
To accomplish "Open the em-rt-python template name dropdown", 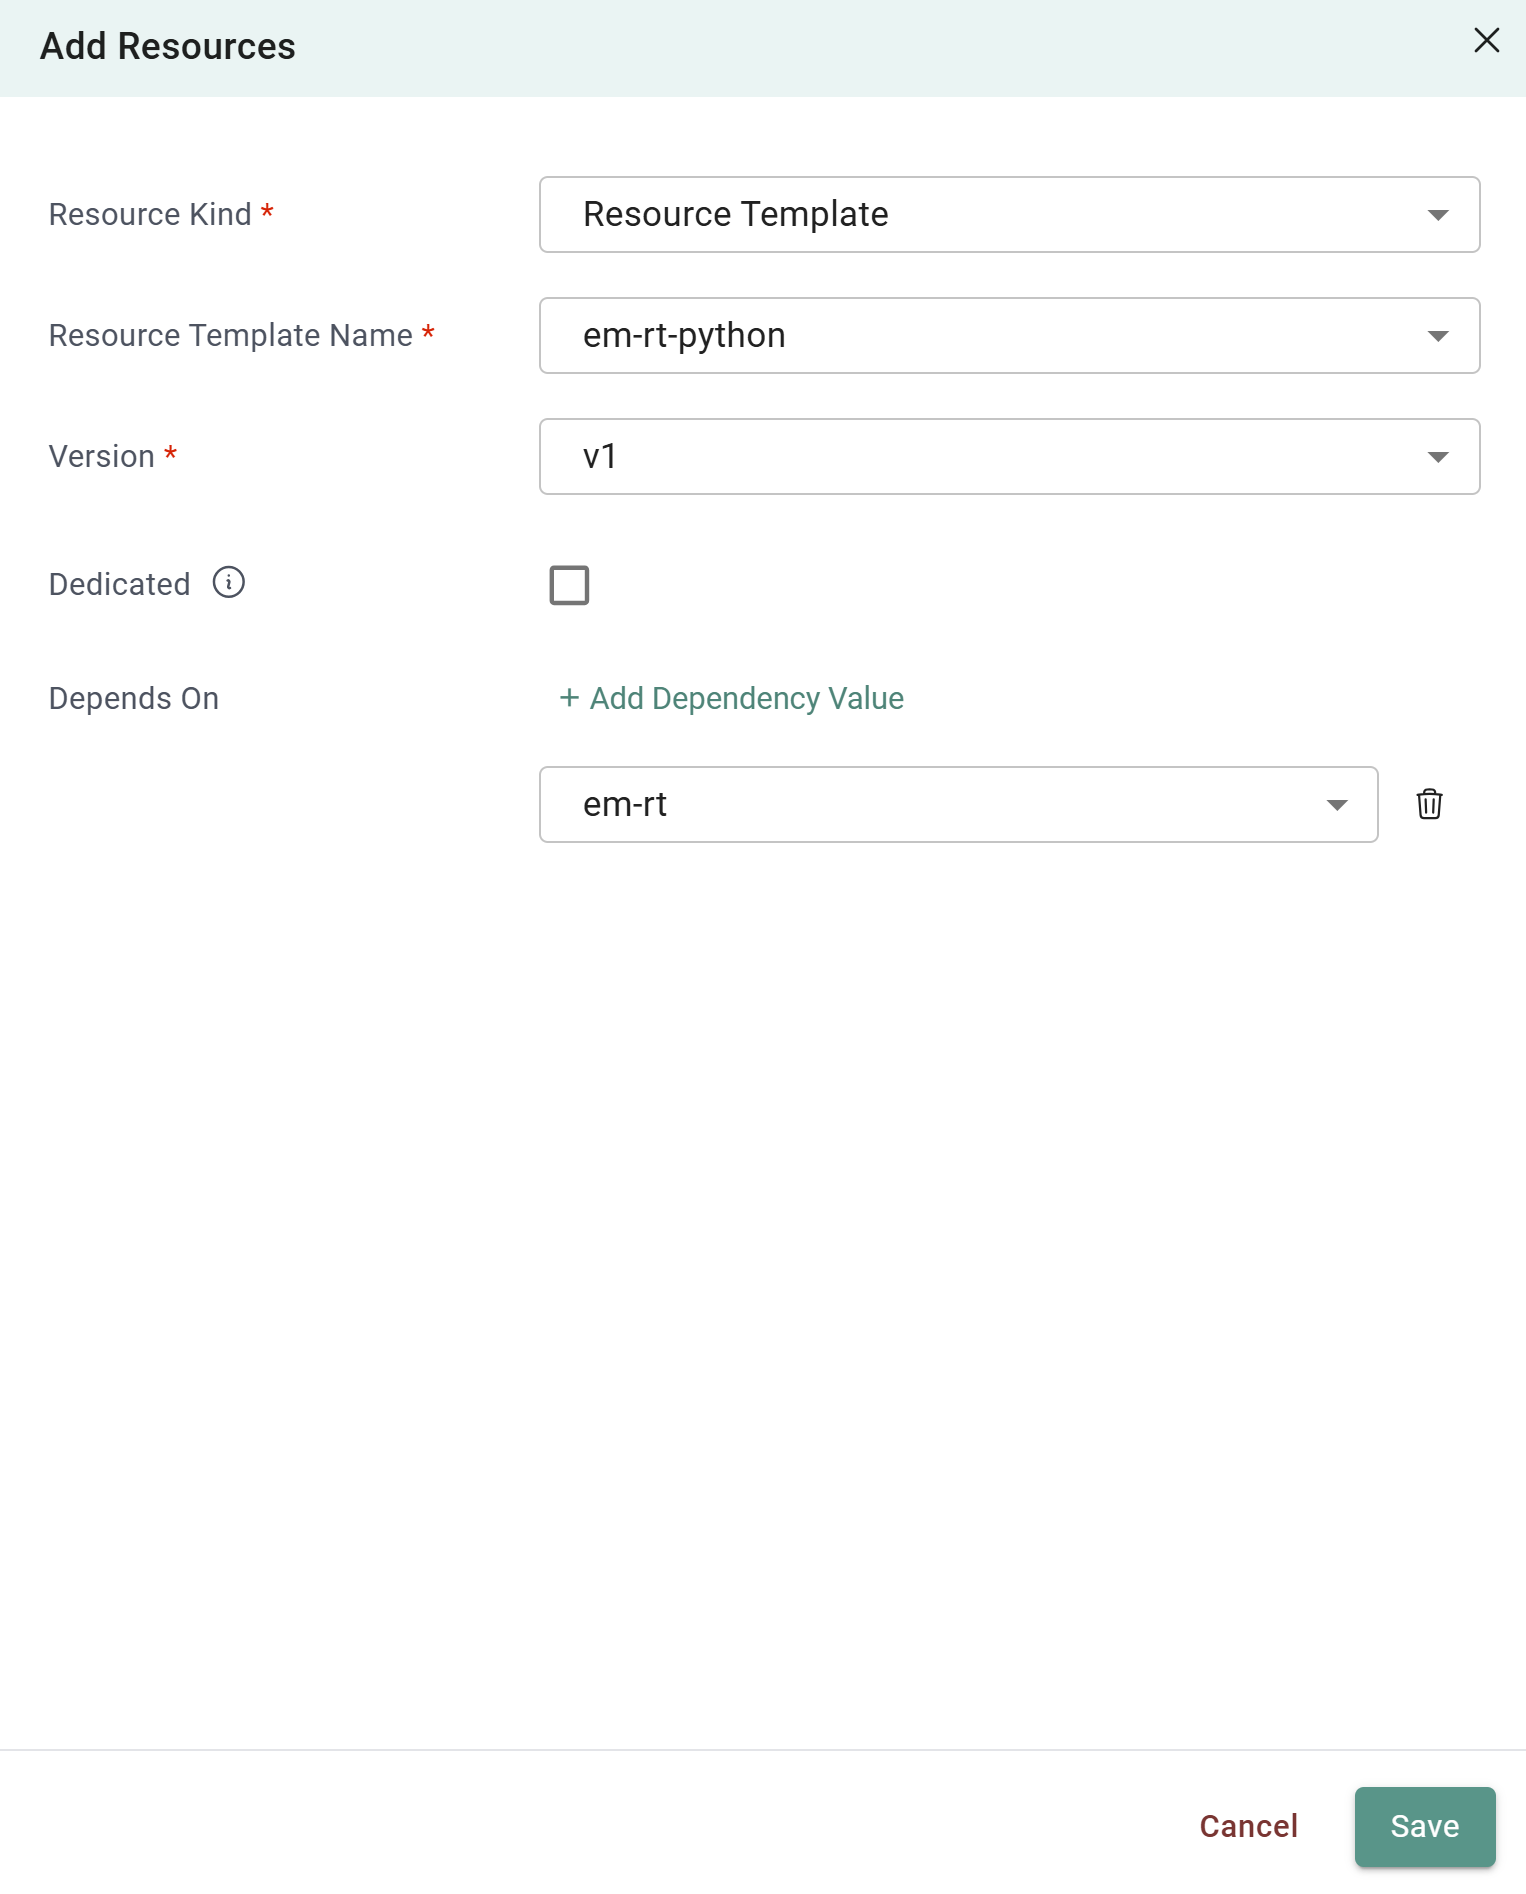I will (x=1008, y=336).
